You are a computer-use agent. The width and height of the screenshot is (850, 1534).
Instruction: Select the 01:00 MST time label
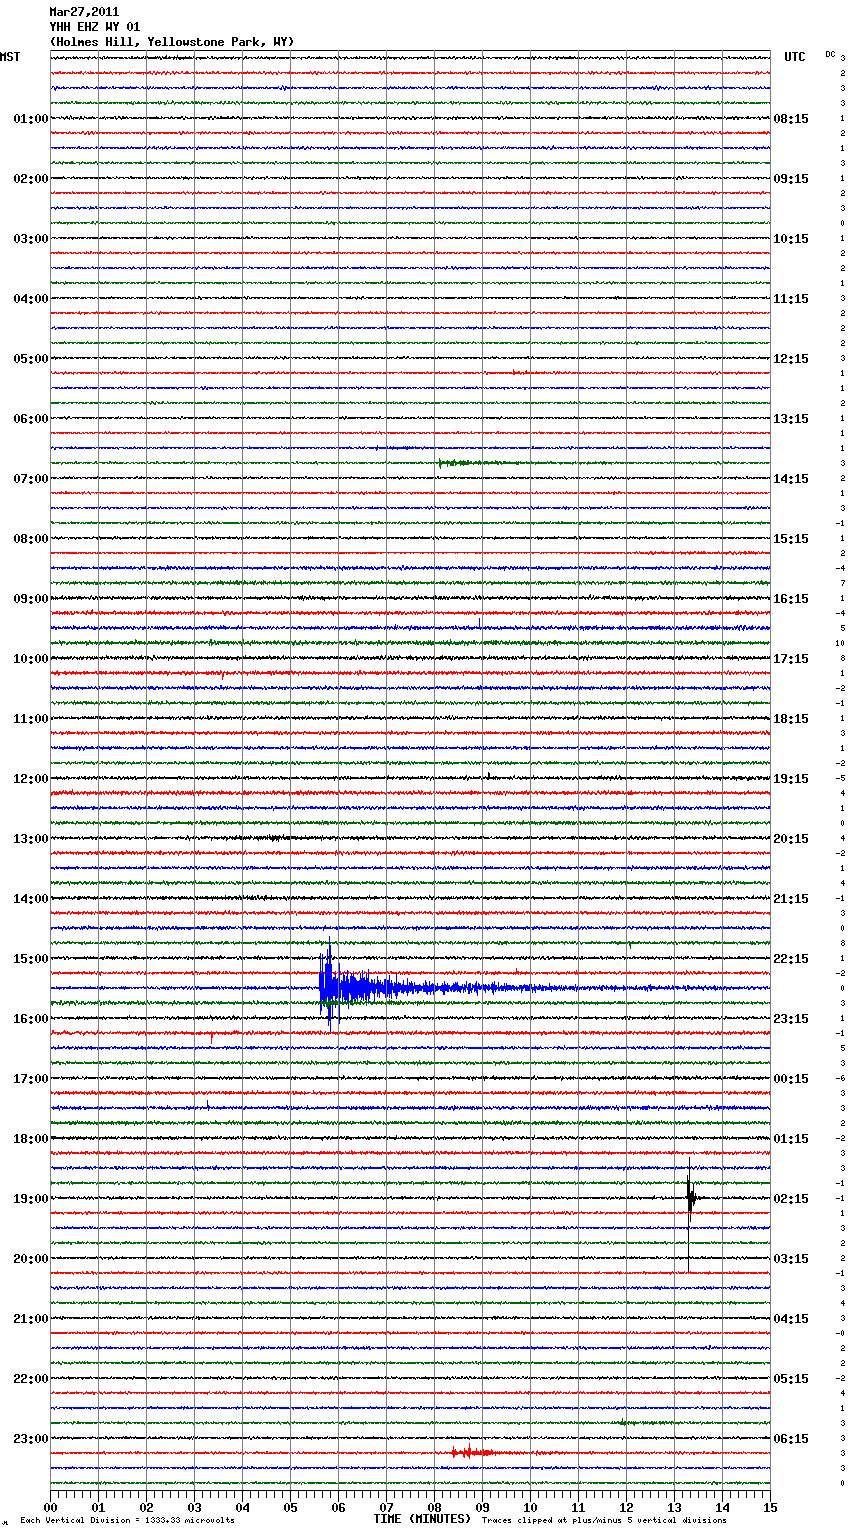31,119
